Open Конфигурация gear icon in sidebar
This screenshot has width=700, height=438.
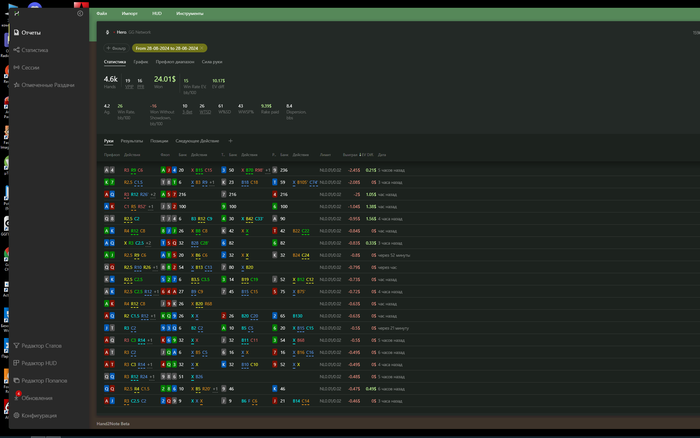(17, 415)
